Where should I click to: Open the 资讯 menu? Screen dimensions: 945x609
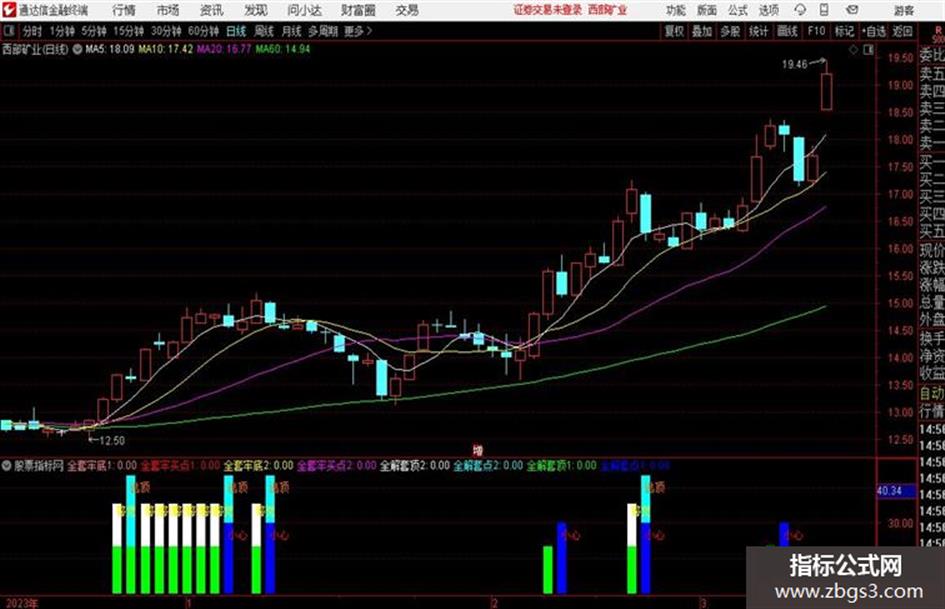click(211, 10)
